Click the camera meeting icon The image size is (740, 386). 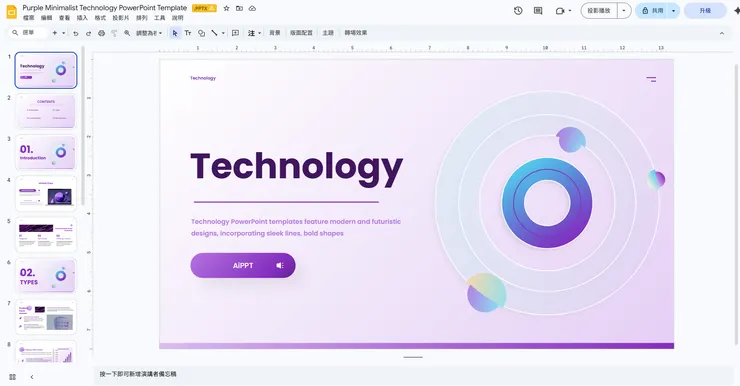coord(560,10)
